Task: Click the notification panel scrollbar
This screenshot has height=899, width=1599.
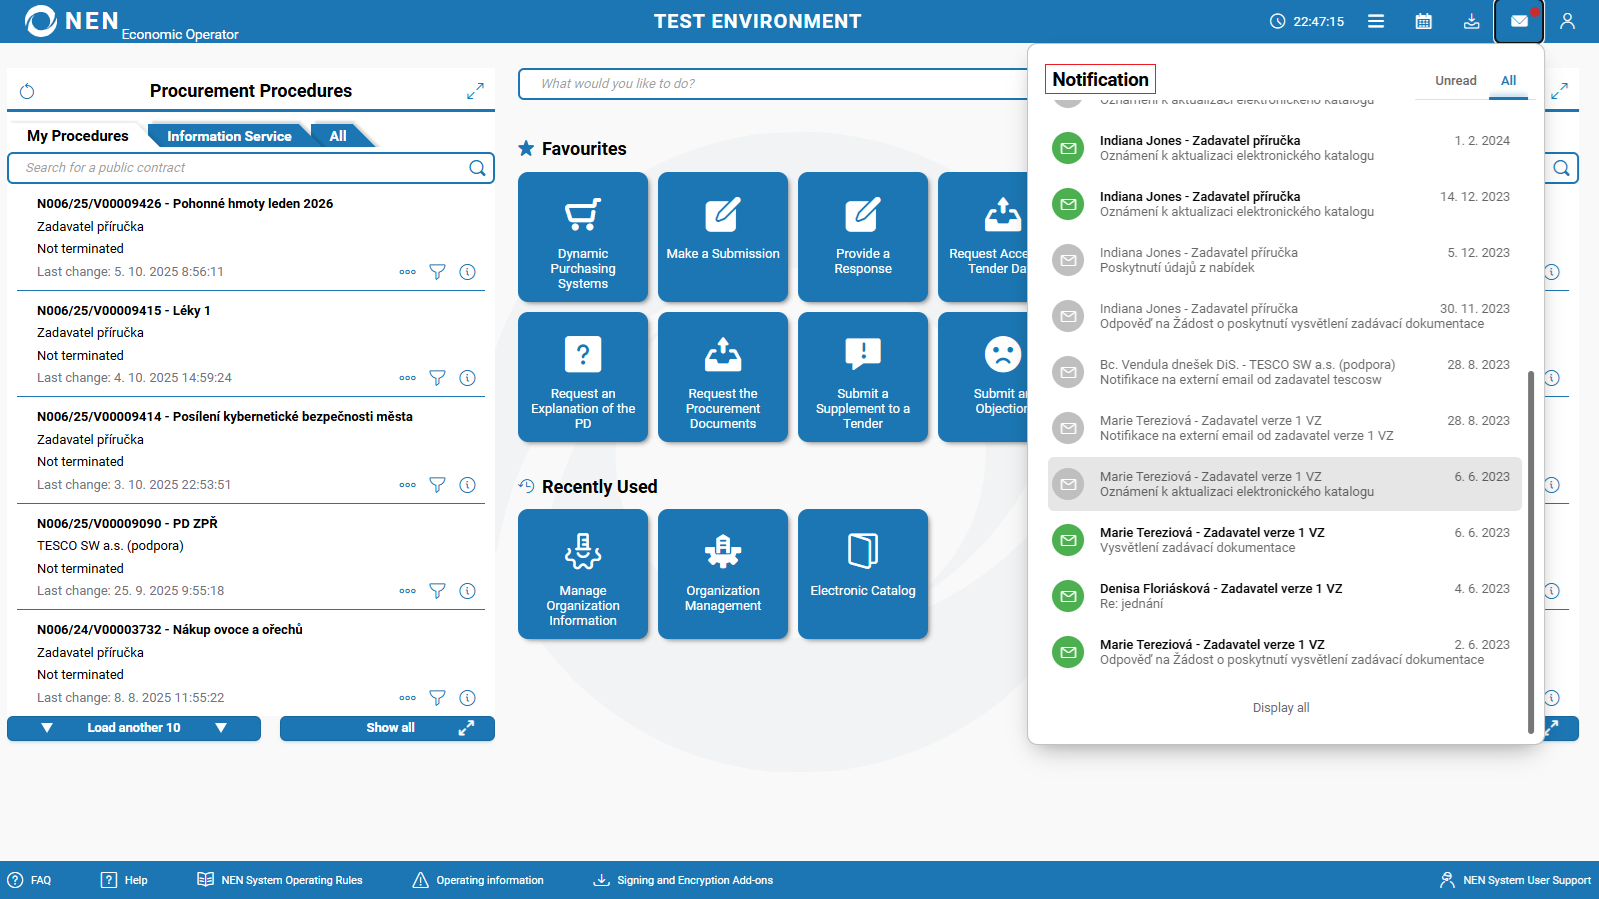Action: [1530, 552]
